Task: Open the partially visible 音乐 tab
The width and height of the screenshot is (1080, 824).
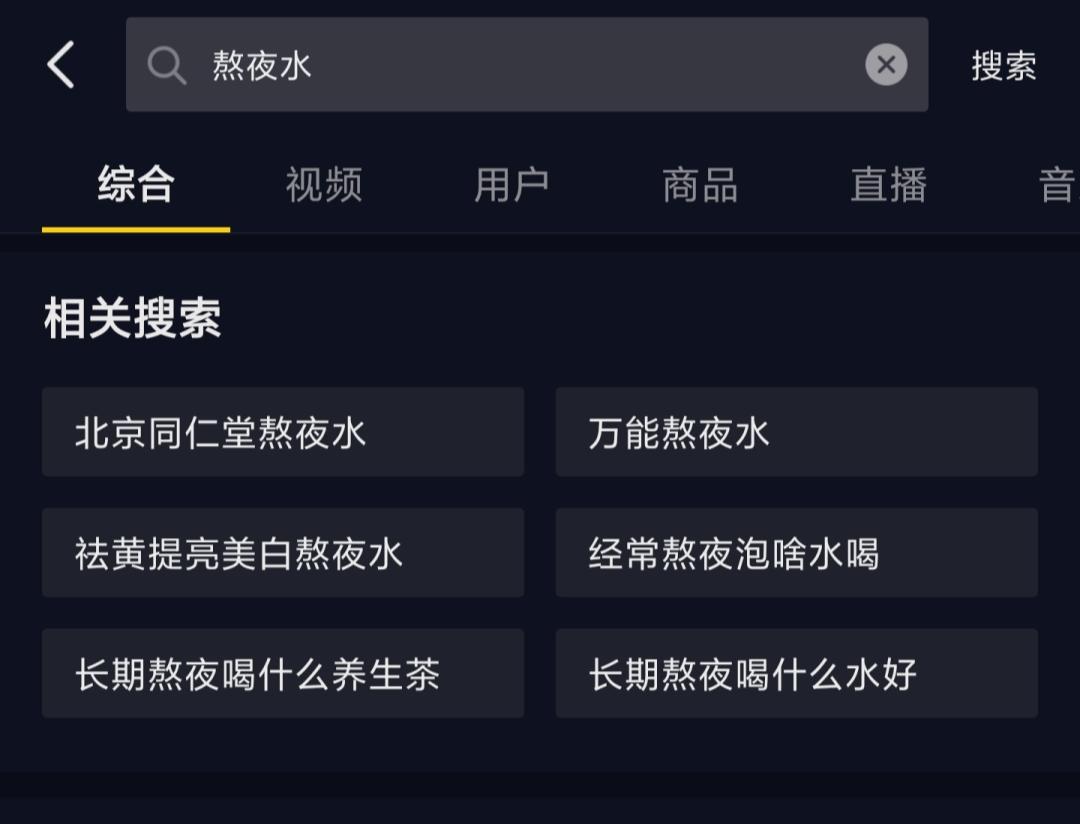Action: coord(1055,186)
